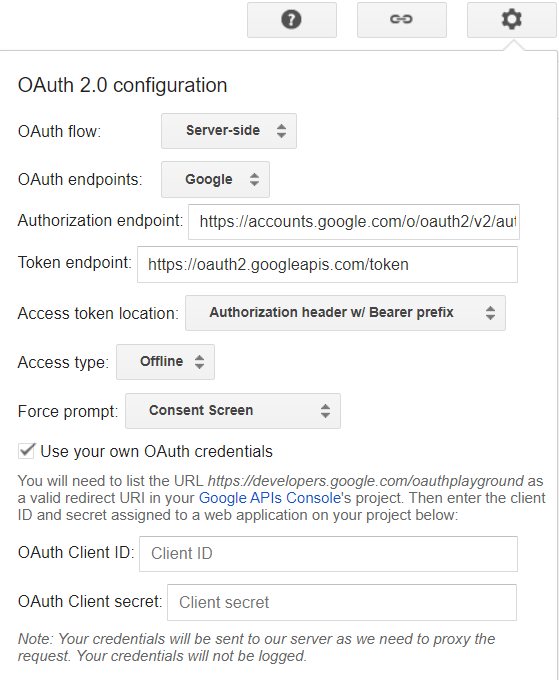Focus the Token endpoint text field
Screen dimensions: 559x680
(327, 265)
